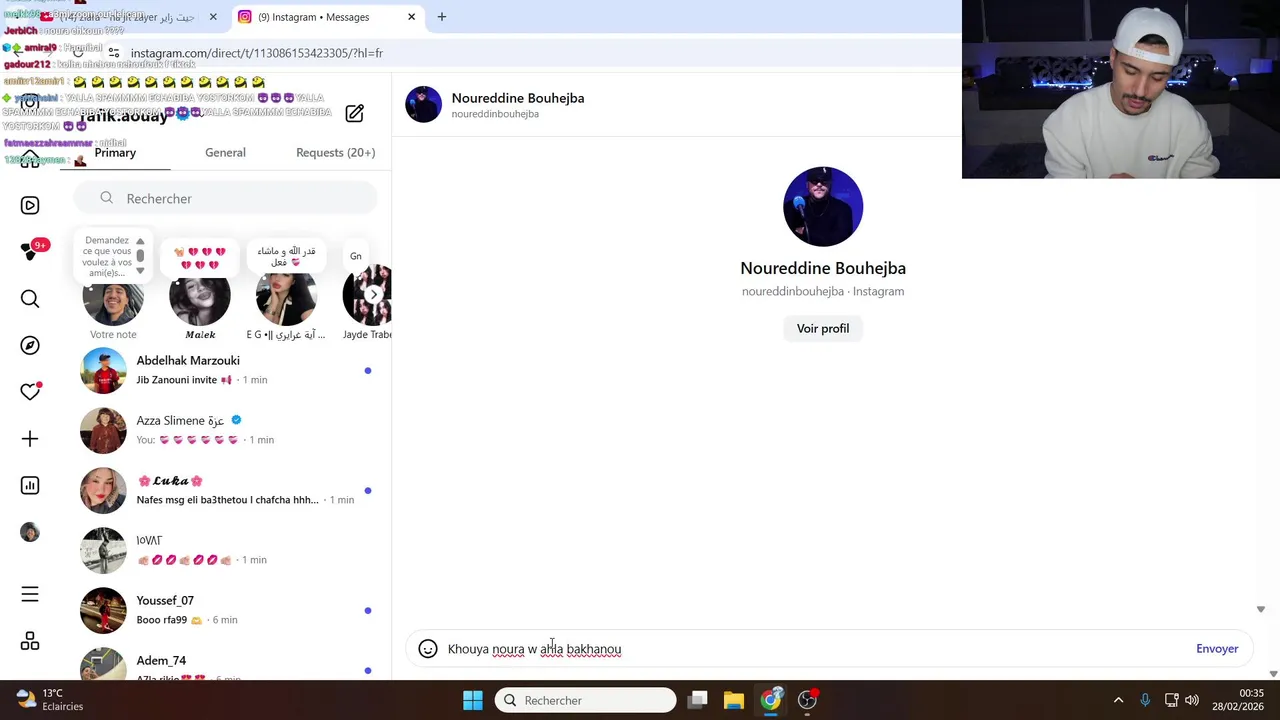Click the note bubble scroll arrows
Screen dimensions: 1280x720
click(140, 256)
